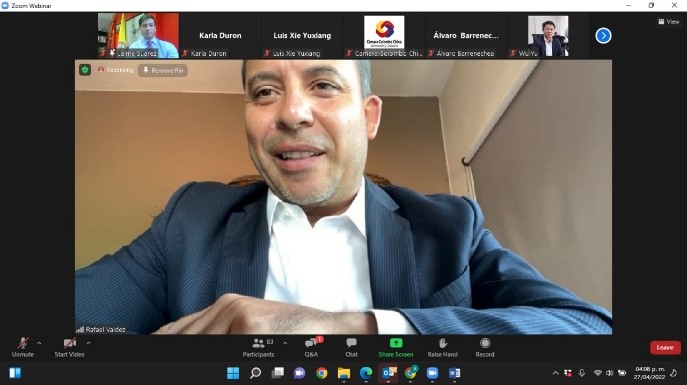Click the green encryption shield icon
This screenshot has width=687, height=385.
point(85,70)
